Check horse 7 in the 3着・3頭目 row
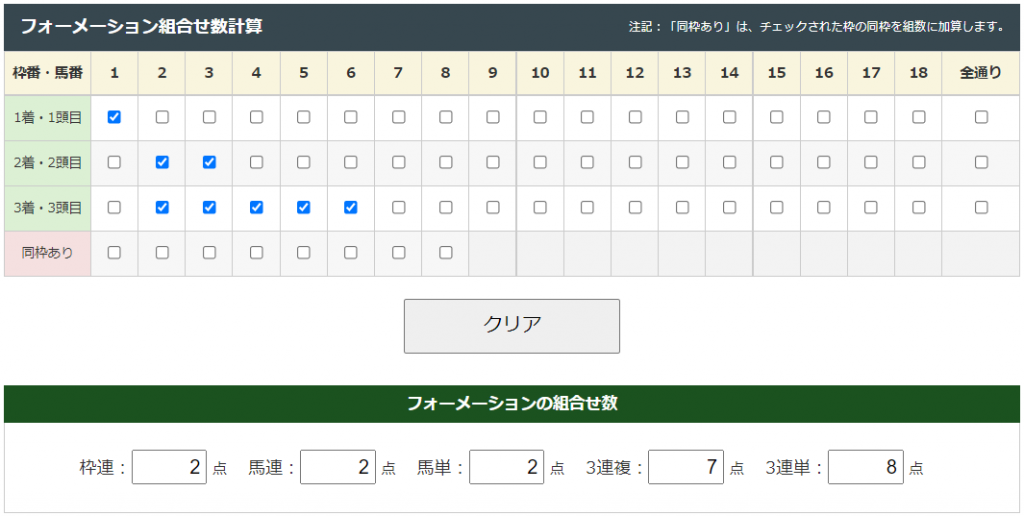This screenshot has height=516, width=1024. click(x=399, y=207)
